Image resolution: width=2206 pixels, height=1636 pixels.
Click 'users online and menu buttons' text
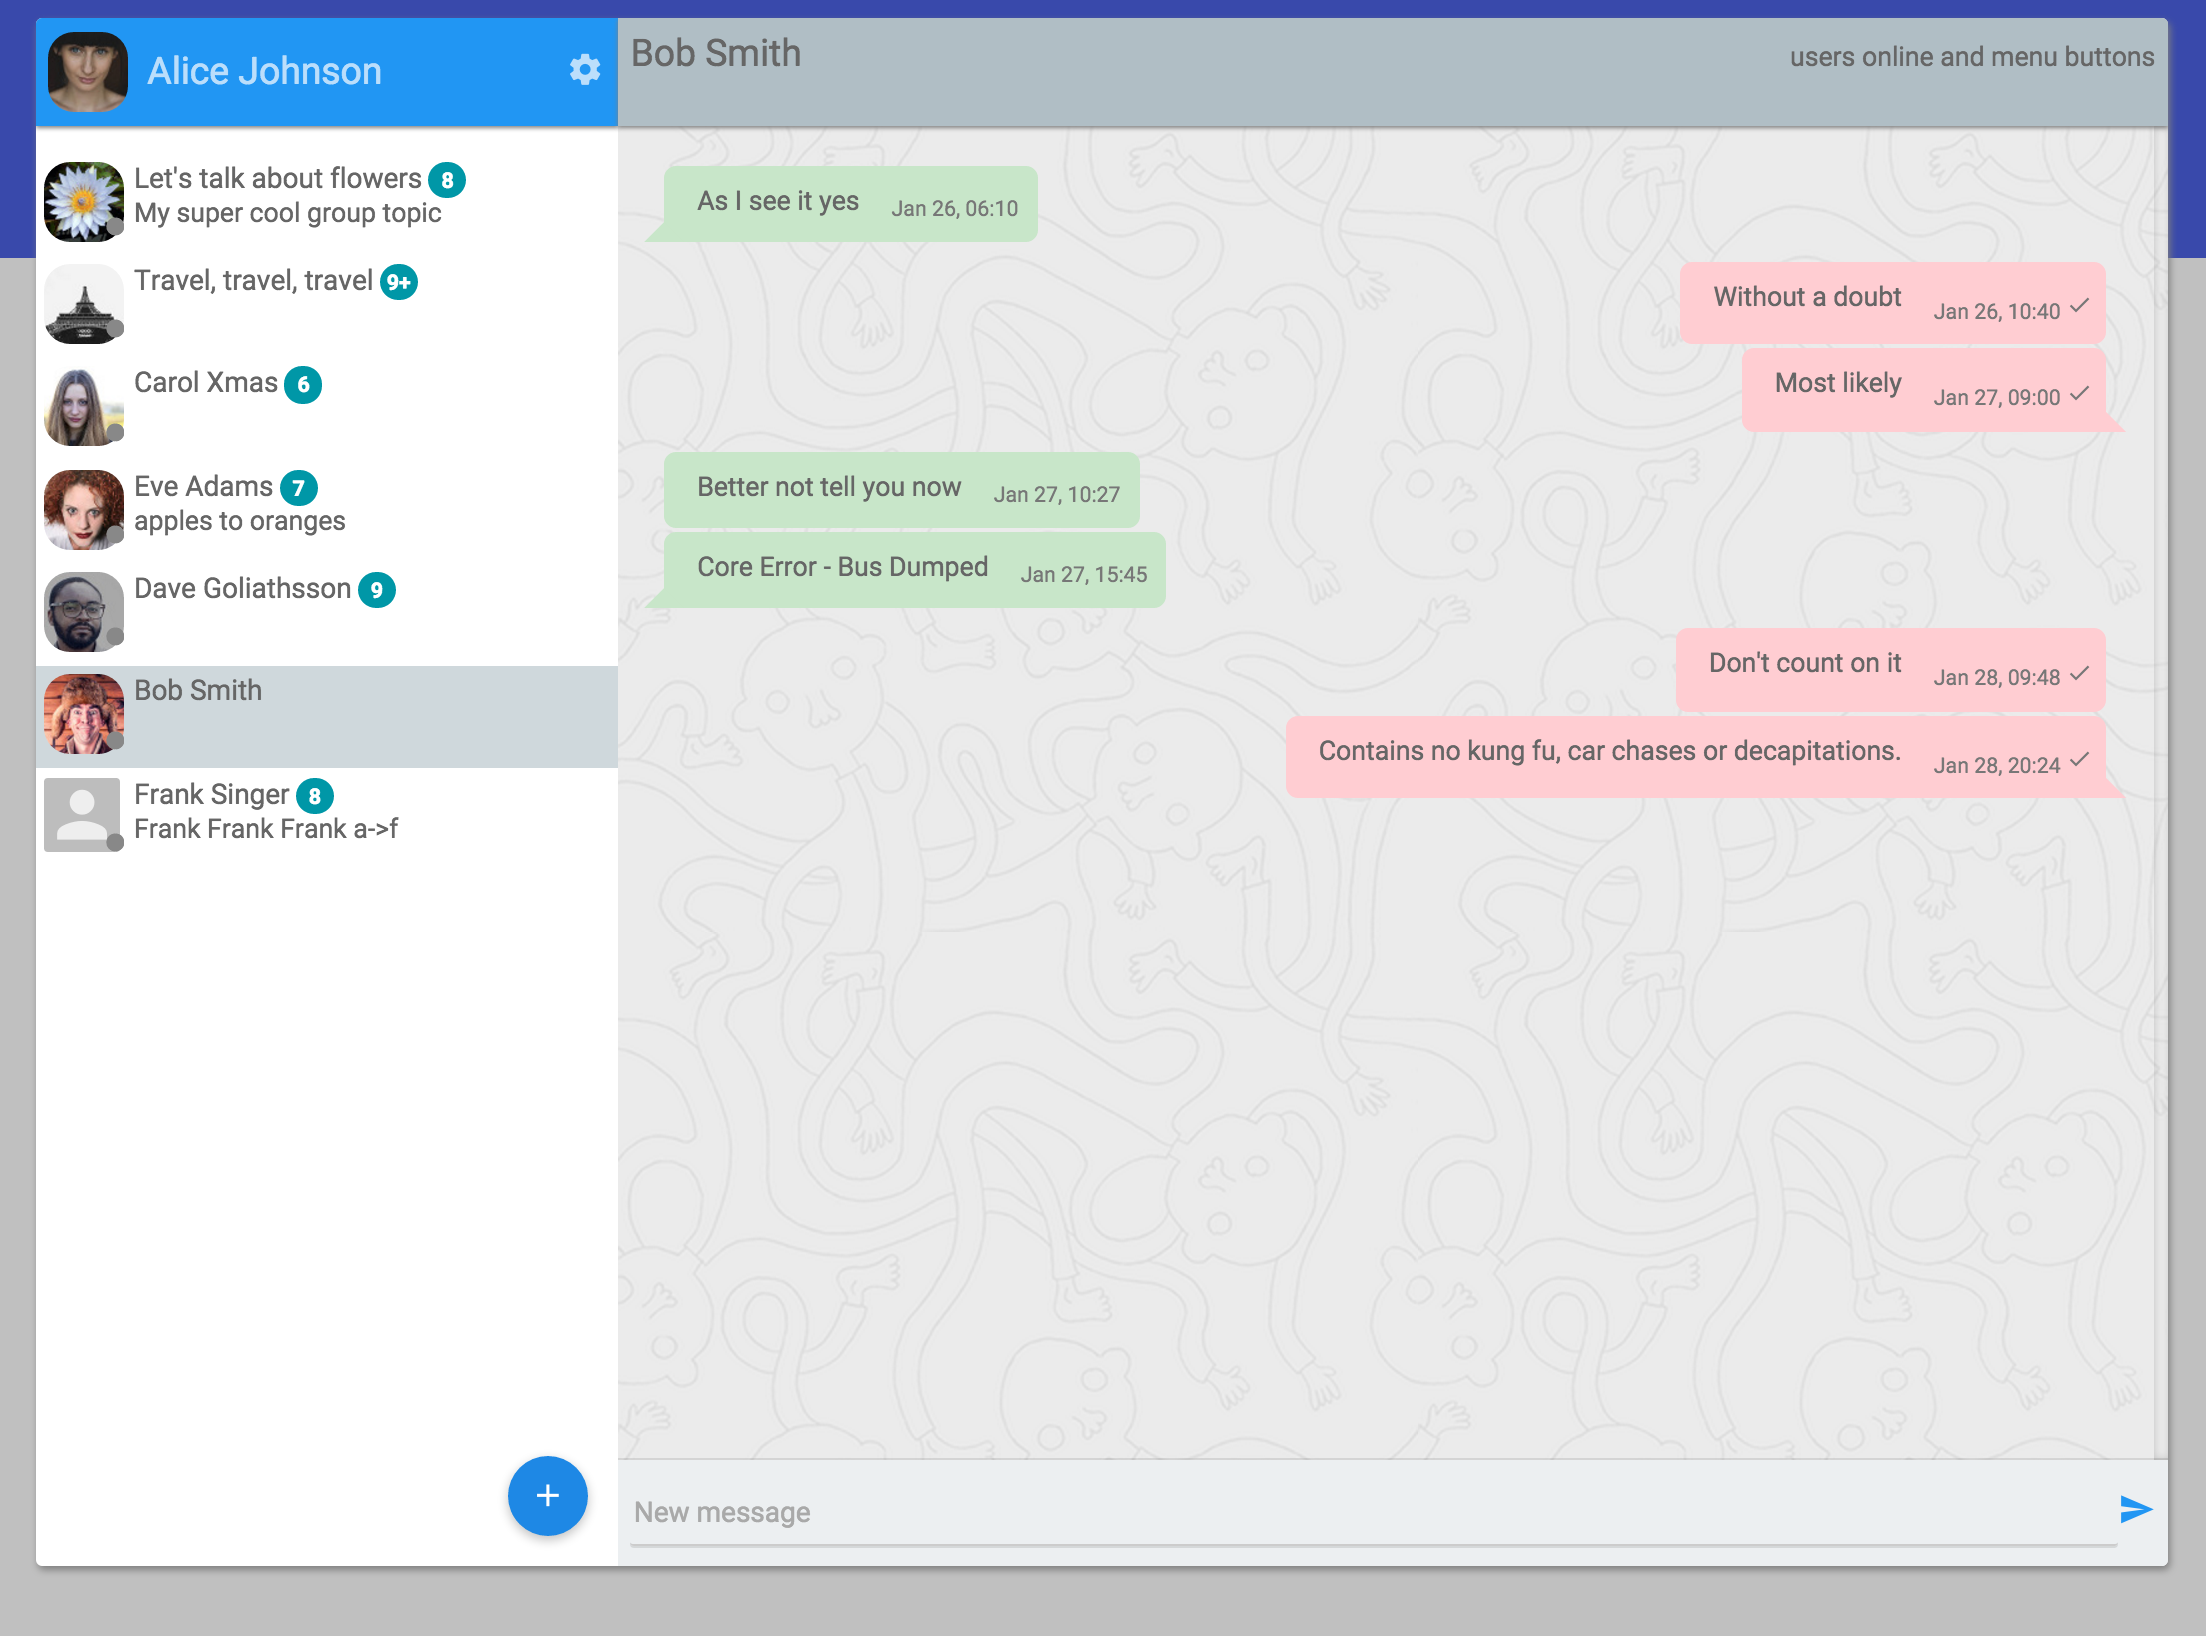coord(1971,57)
